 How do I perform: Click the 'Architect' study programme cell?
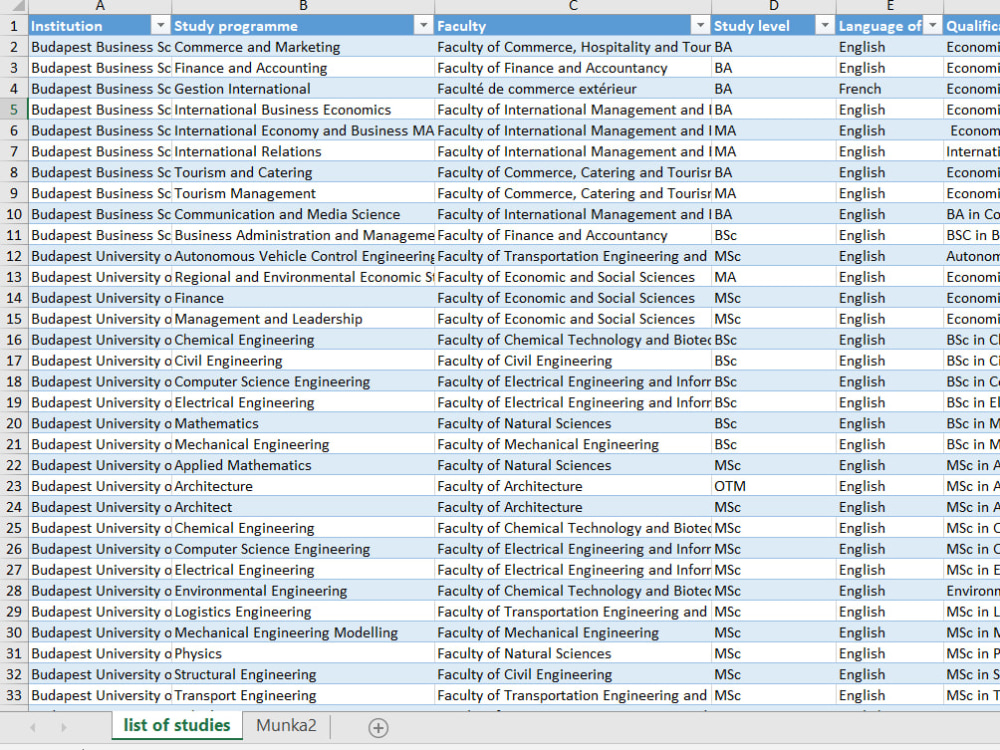tap(303, 508)
